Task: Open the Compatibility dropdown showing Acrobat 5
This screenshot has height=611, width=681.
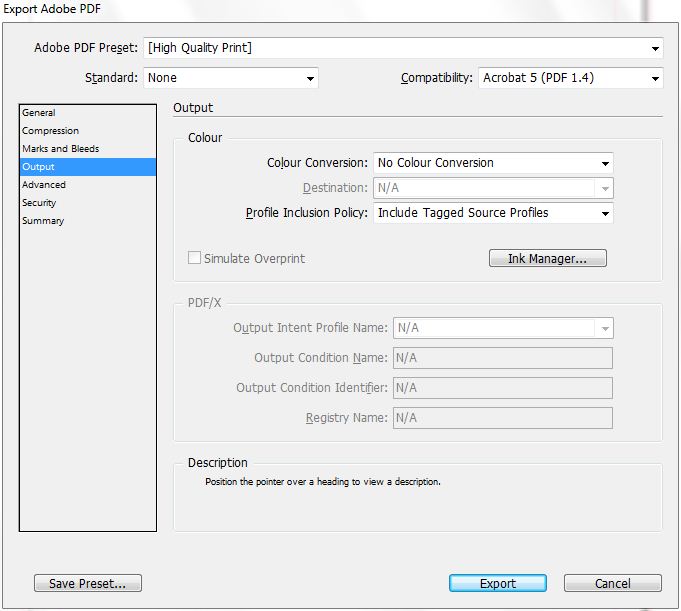Action: [571, 78]
